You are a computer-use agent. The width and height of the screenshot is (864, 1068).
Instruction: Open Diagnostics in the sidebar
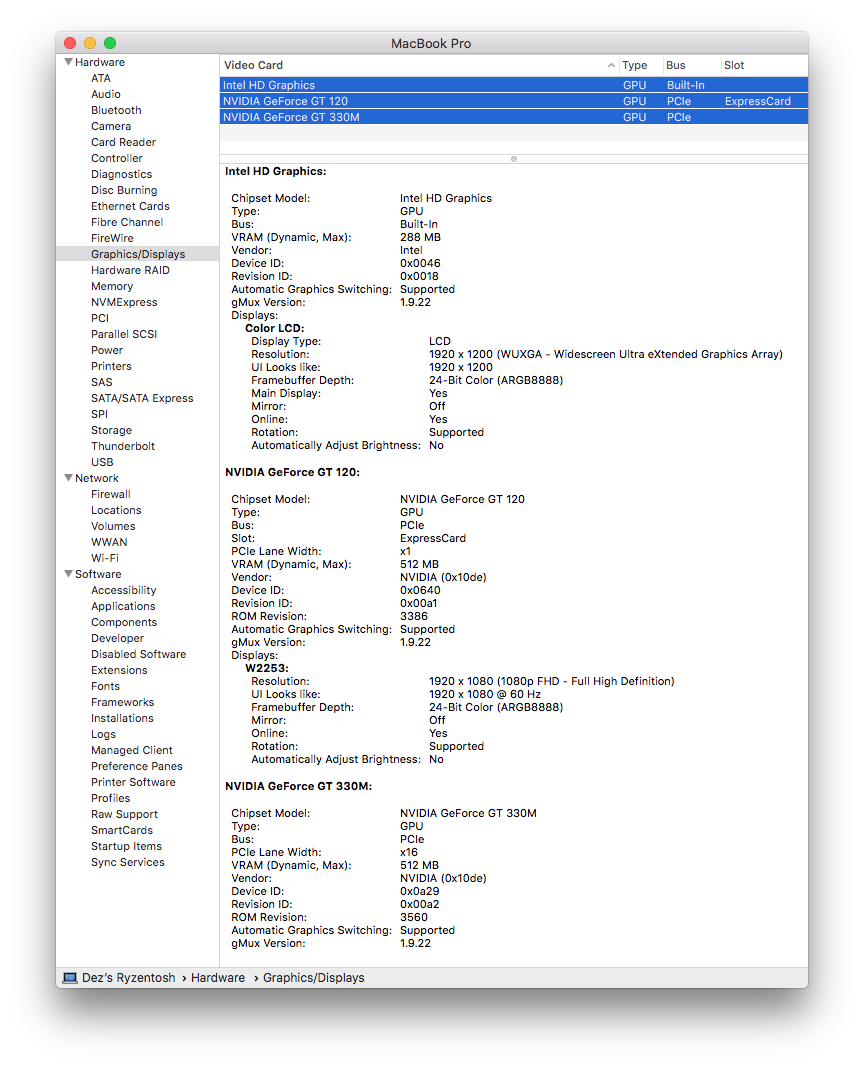(121, 174)
